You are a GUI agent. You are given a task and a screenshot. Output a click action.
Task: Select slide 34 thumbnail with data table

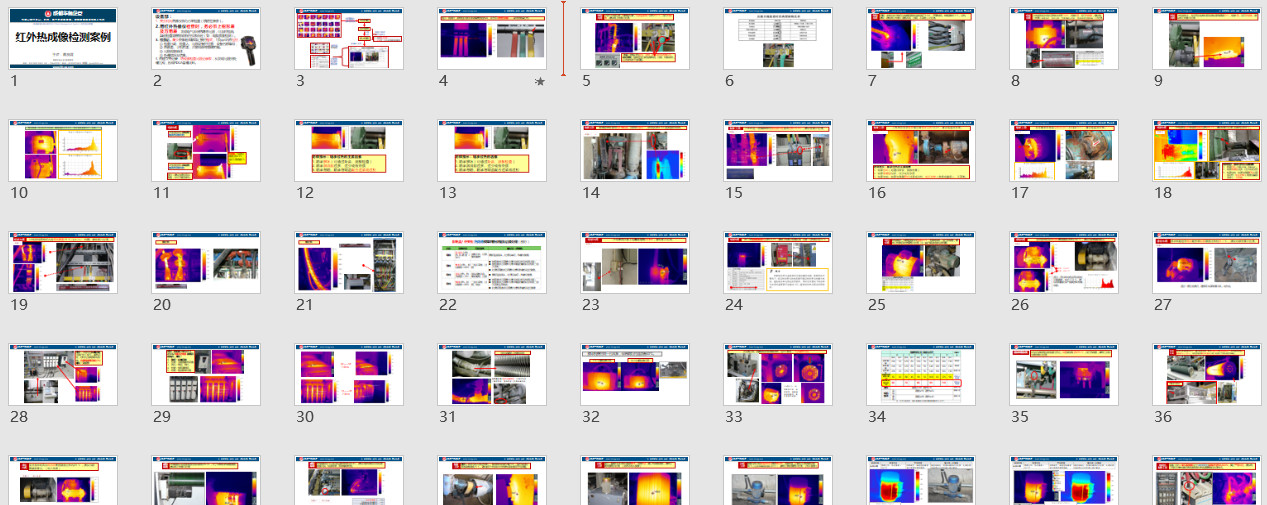(921, 375)
